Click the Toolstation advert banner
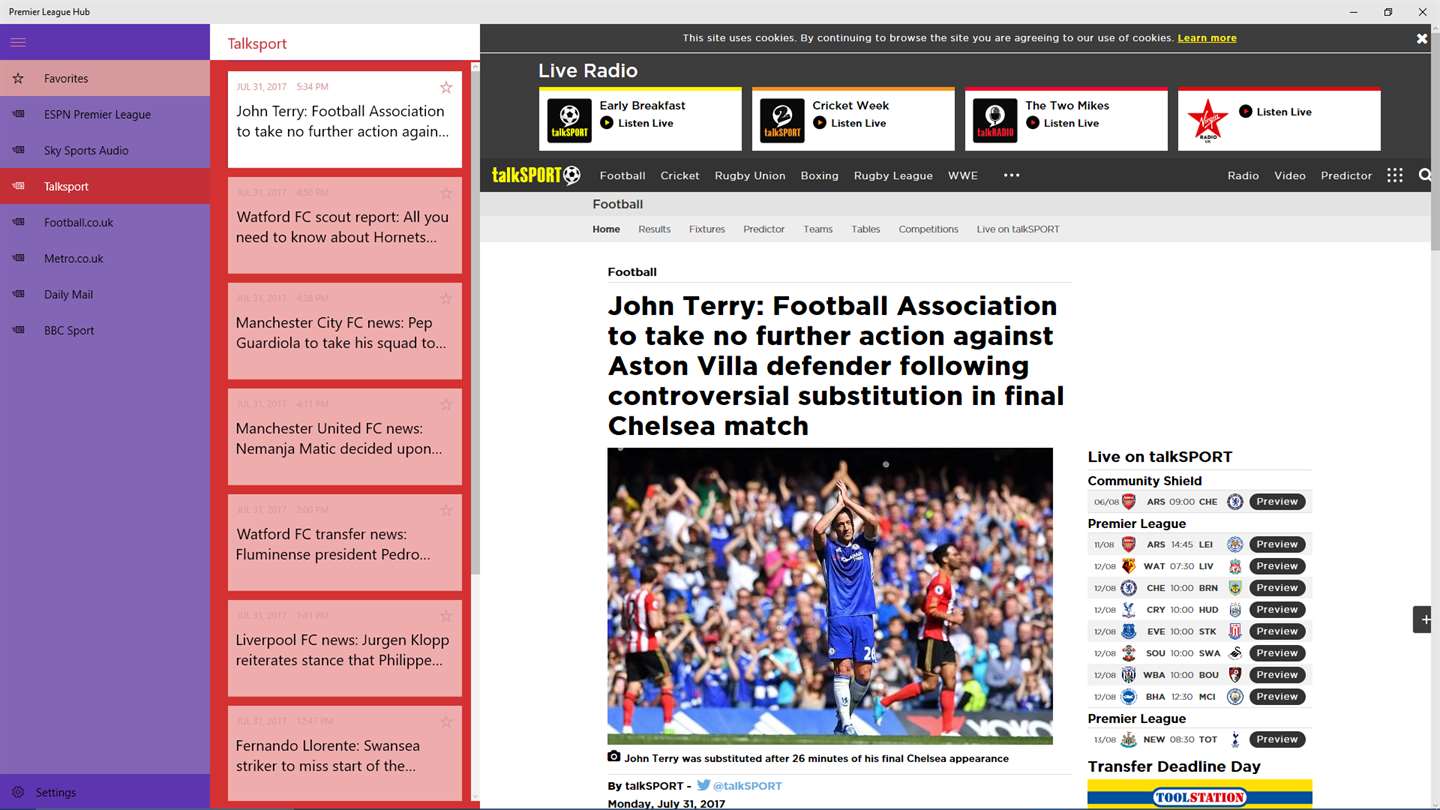 point(1200,795)
